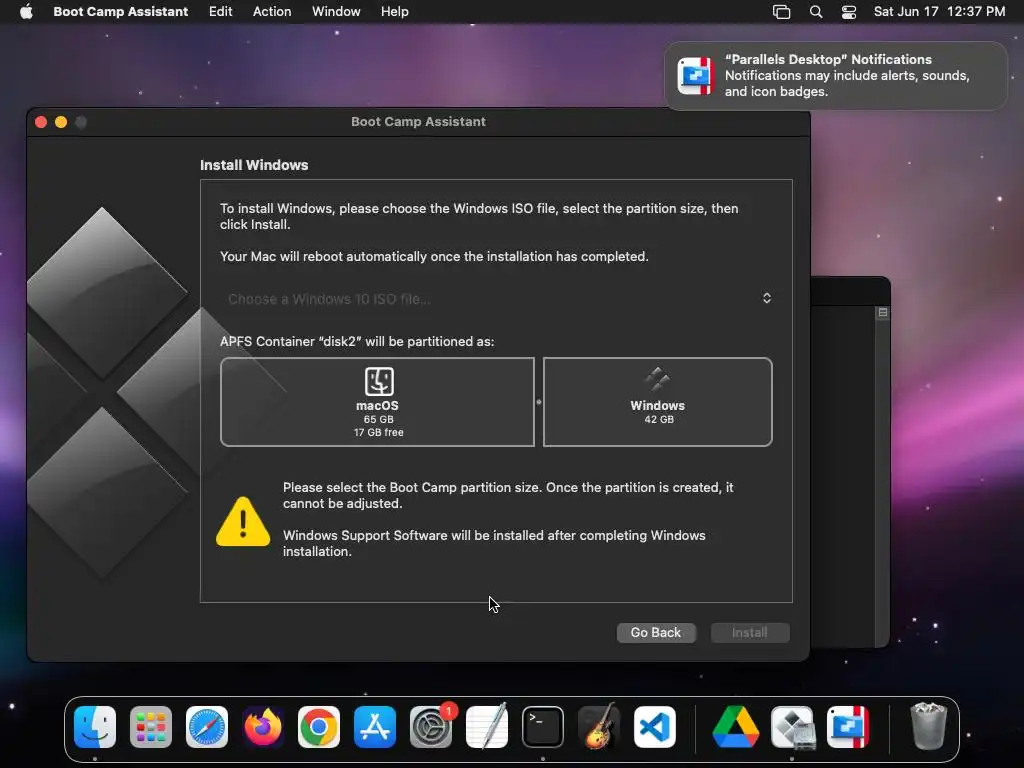Click the Parallels Desktop notification banner
This screenshot has height=768, width=1024.
click(835, 76)
